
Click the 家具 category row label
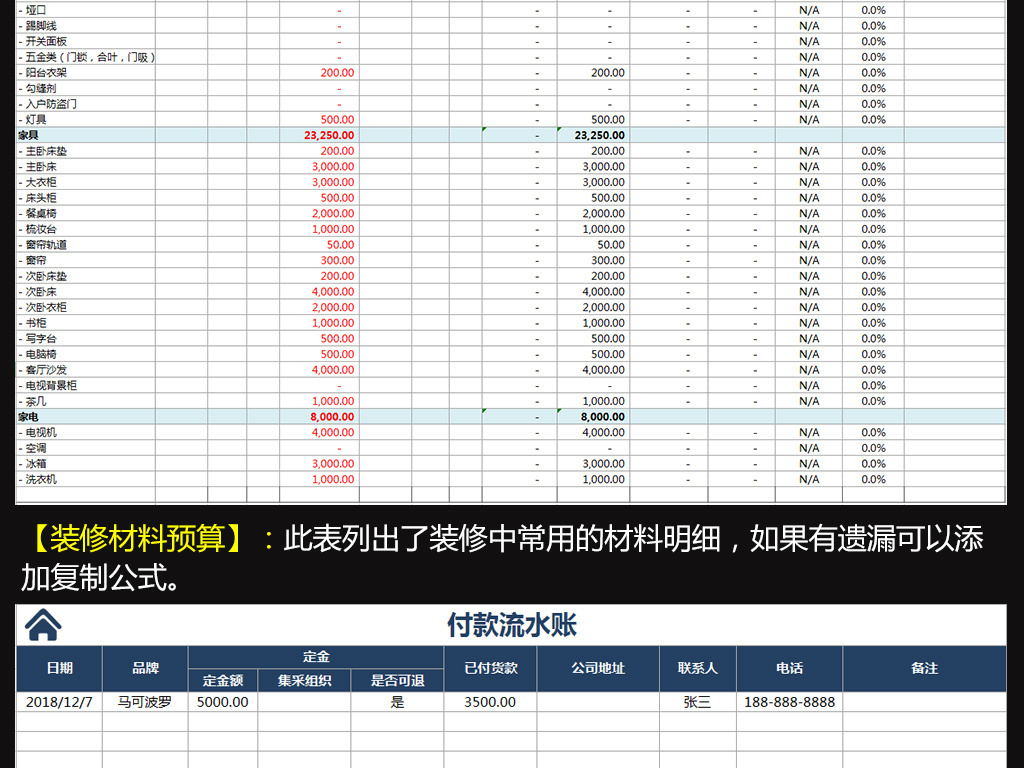[29, 135]
